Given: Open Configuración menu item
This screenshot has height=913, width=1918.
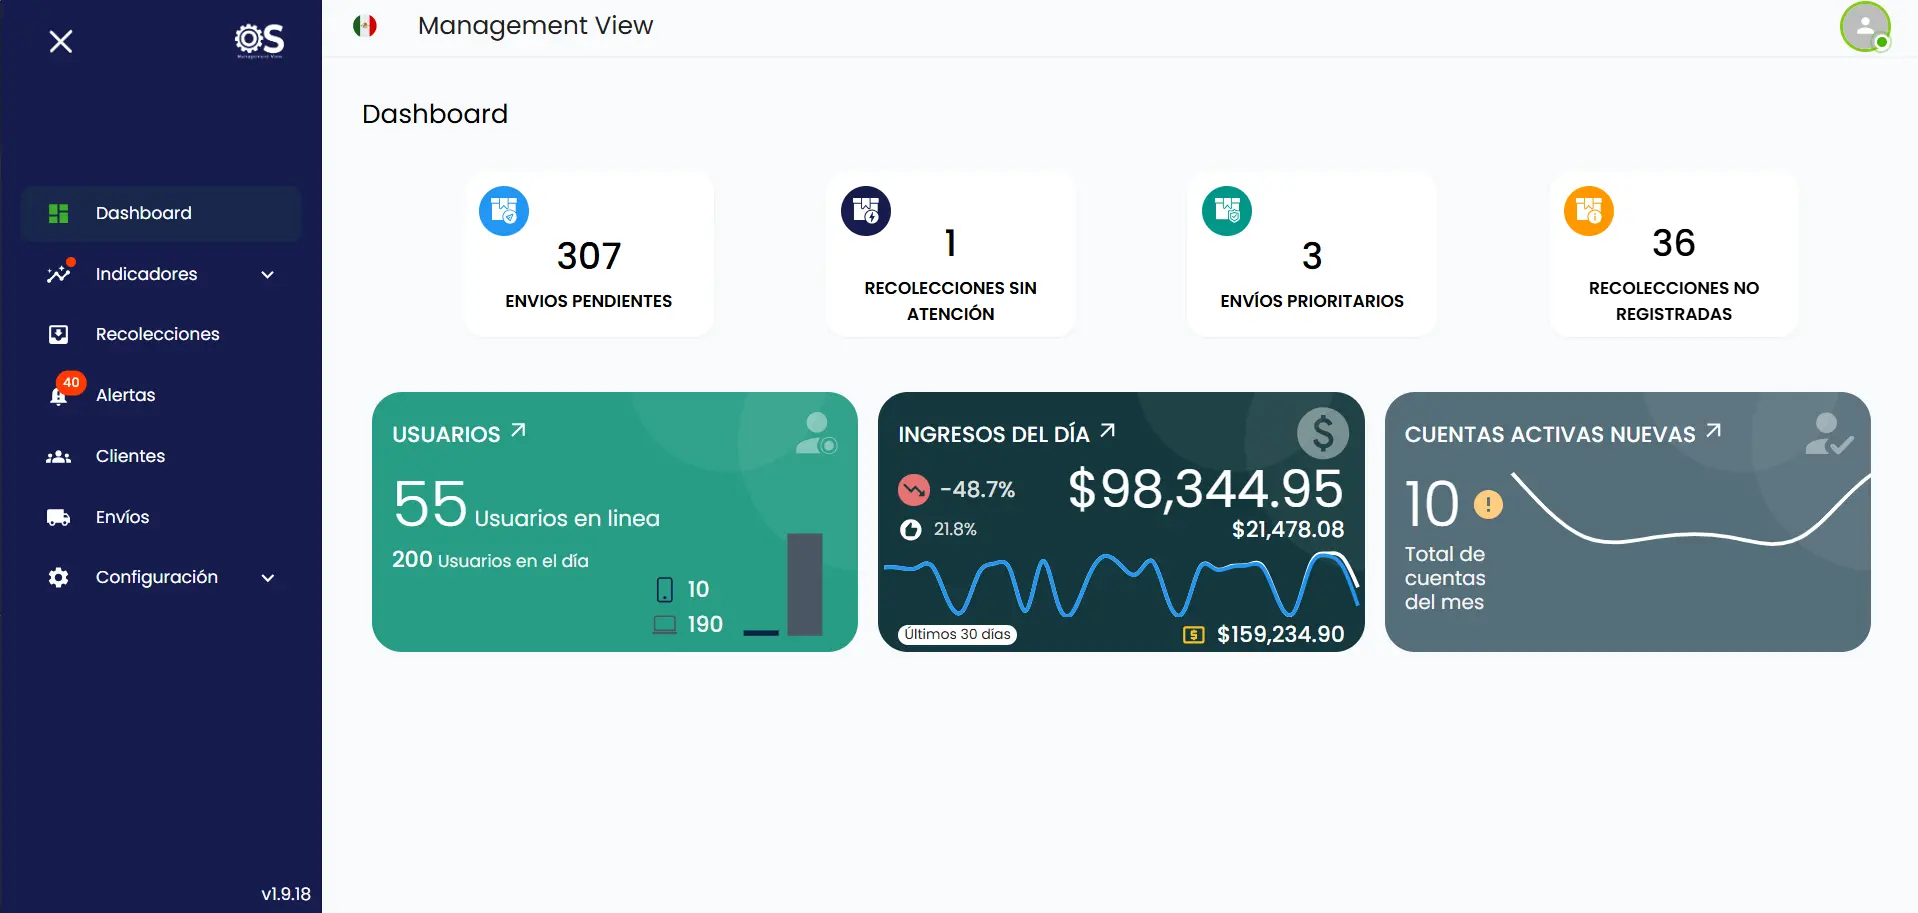Looking at the screenshot, I should [161, 577].
